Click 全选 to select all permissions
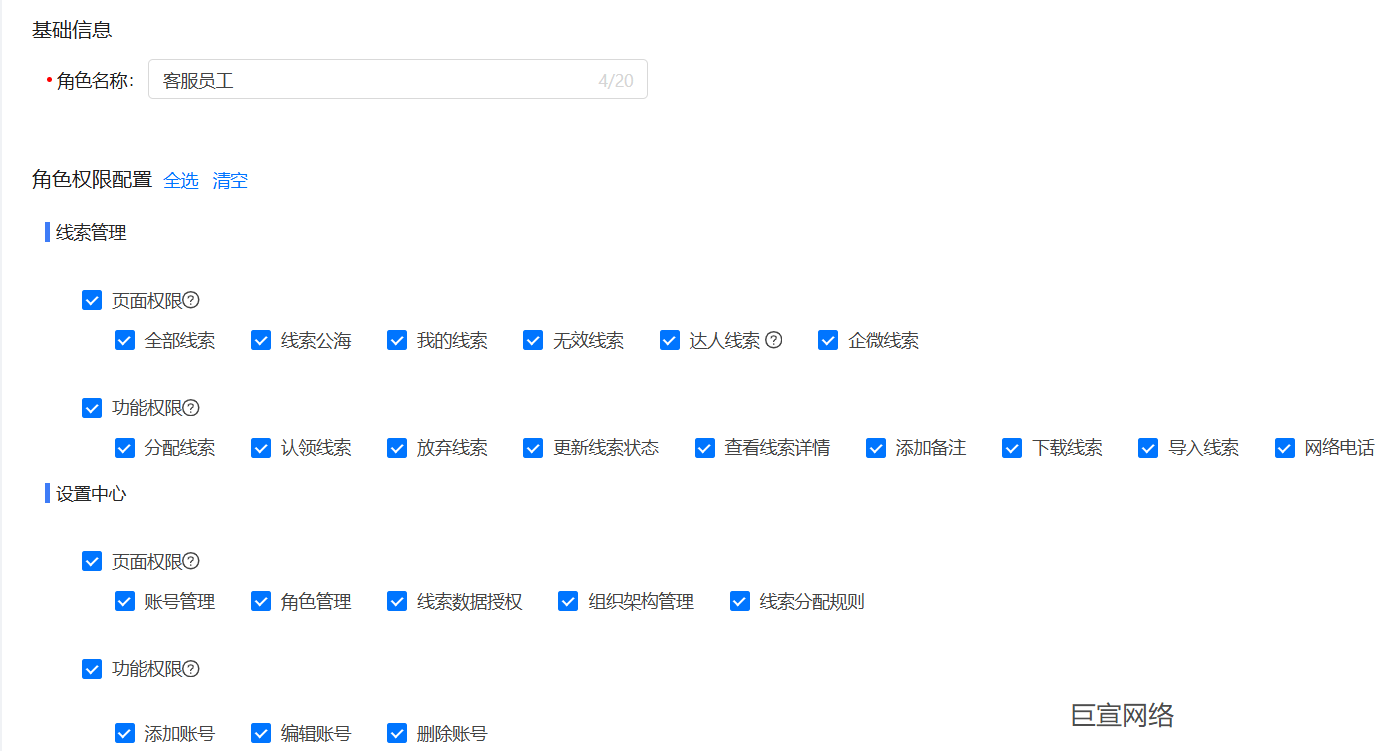 [181, 181]
